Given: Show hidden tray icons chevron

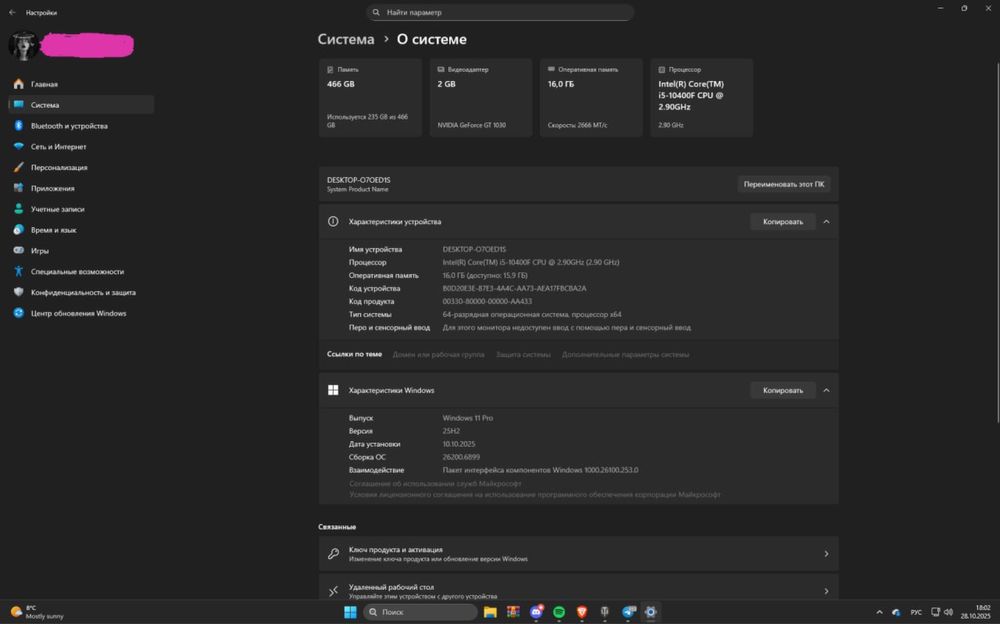Looking at the screenshot, I should pos(879,612).
